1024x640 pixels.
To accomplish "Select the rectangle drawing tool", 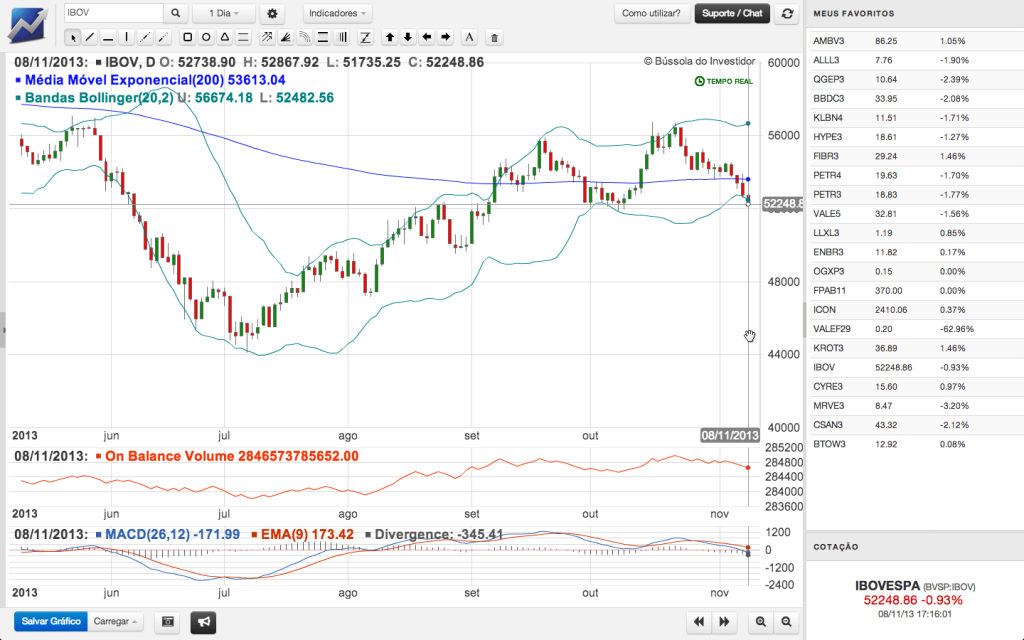I will tap(187, 37).
